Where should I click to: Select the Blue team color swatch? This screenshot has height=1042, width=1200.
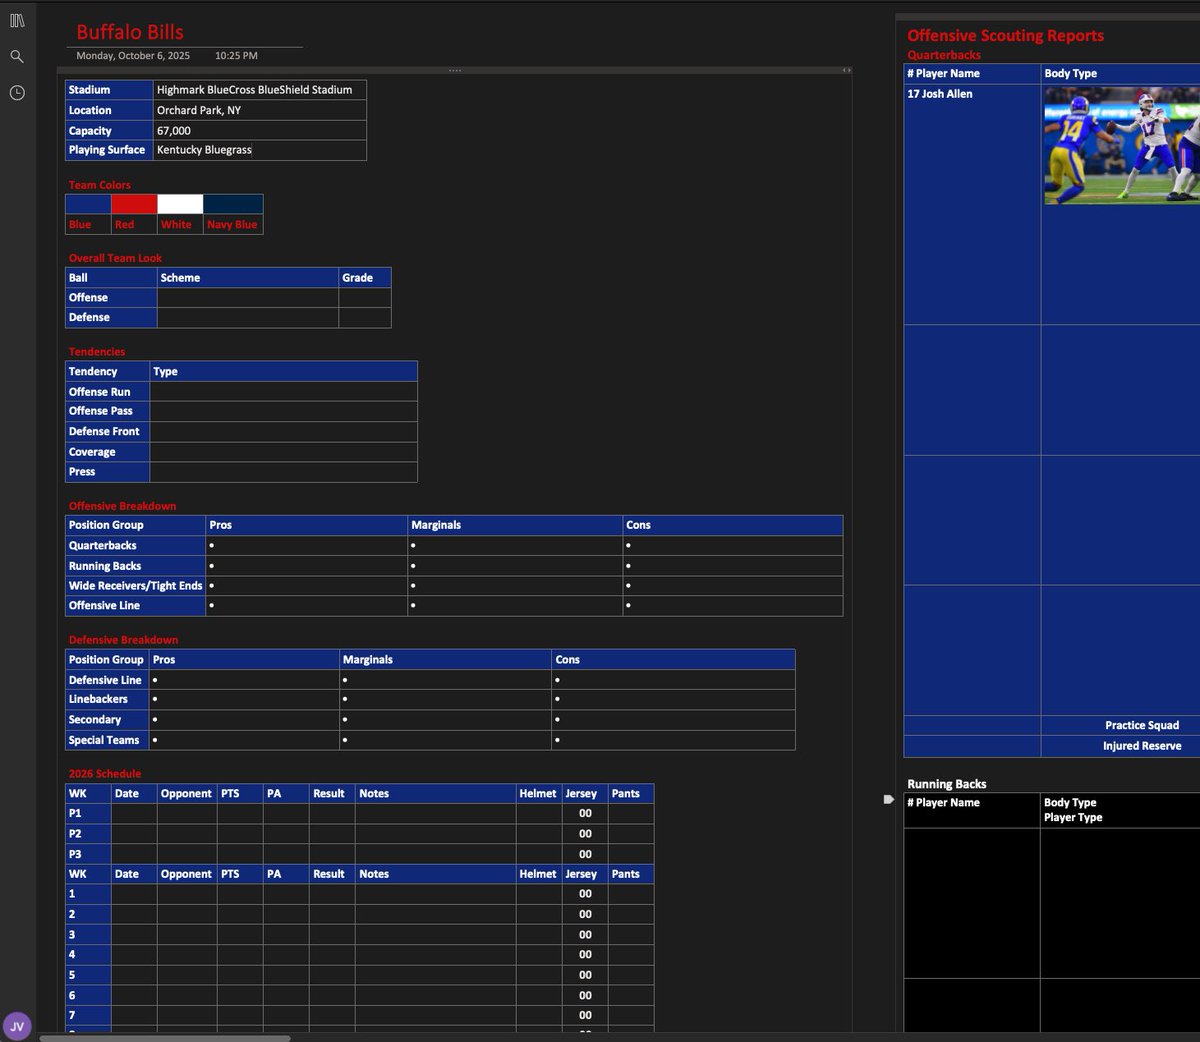88,204
